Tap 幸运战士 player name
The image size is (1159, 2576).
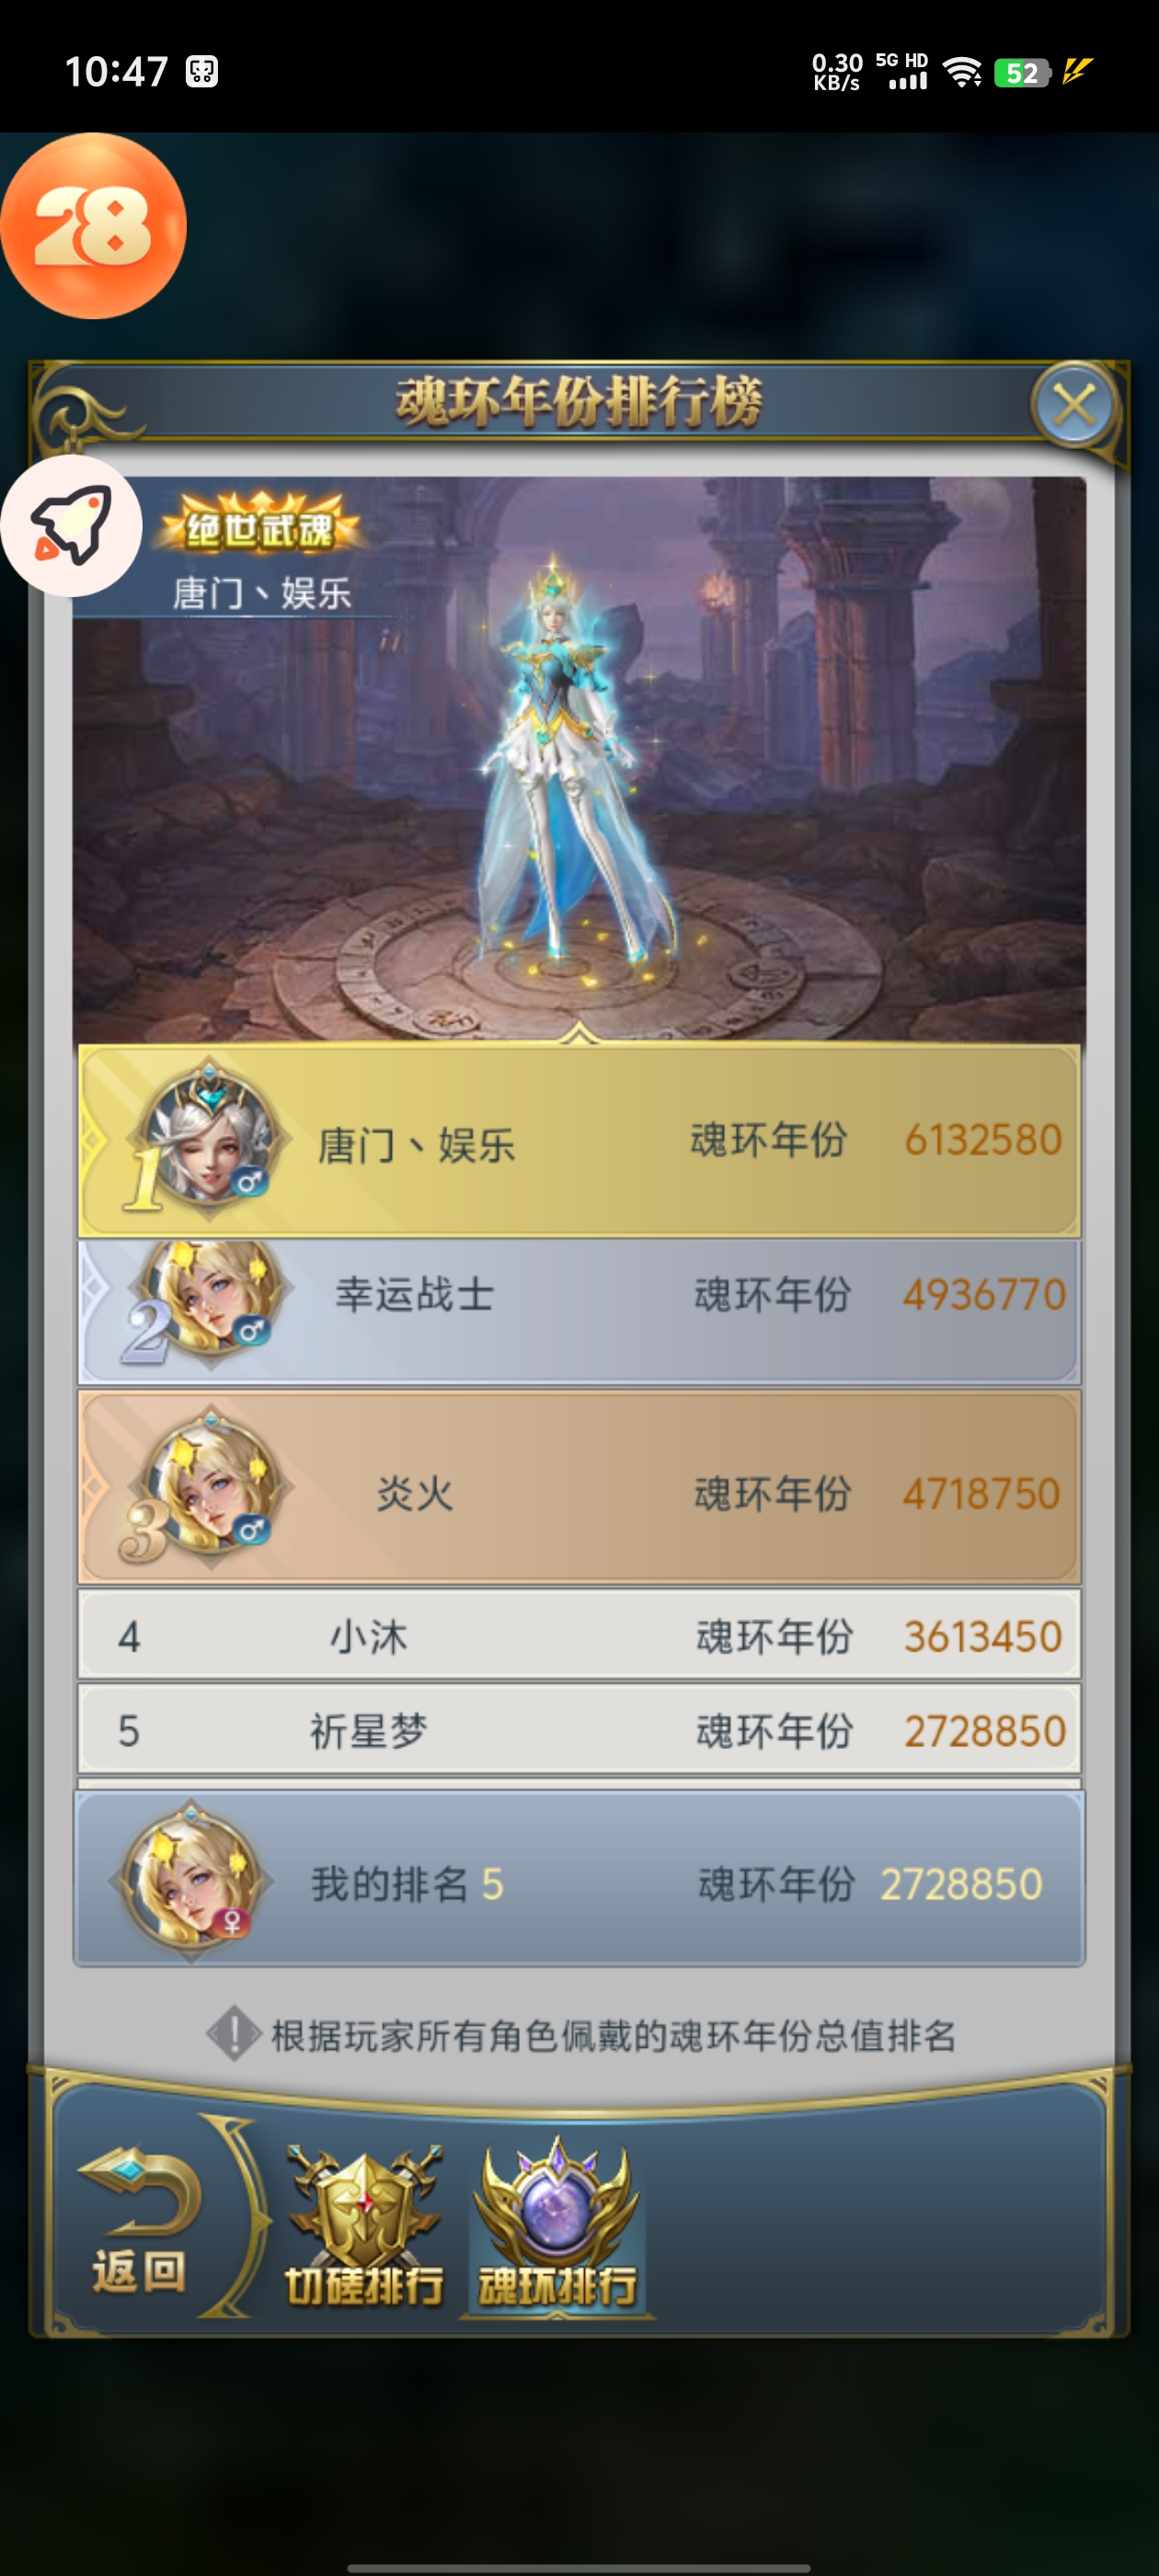(414, 1294)
